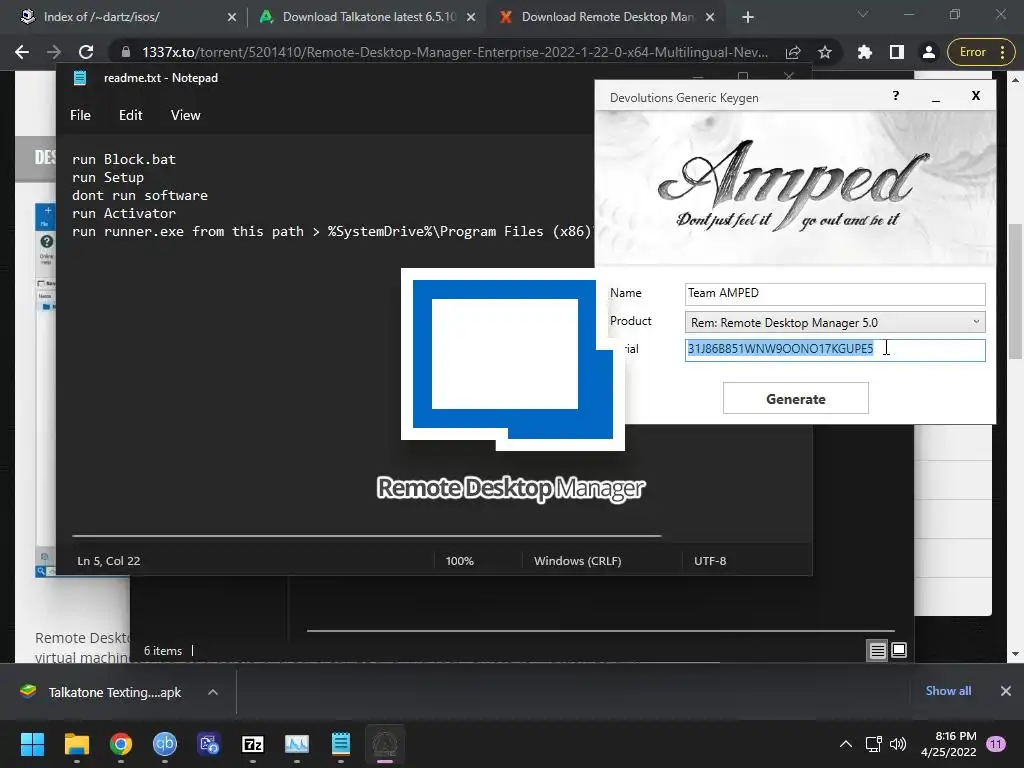Open File Explorer from the taskbar
This screenshot has width=1024, height=768.
[x=76, y=744]
